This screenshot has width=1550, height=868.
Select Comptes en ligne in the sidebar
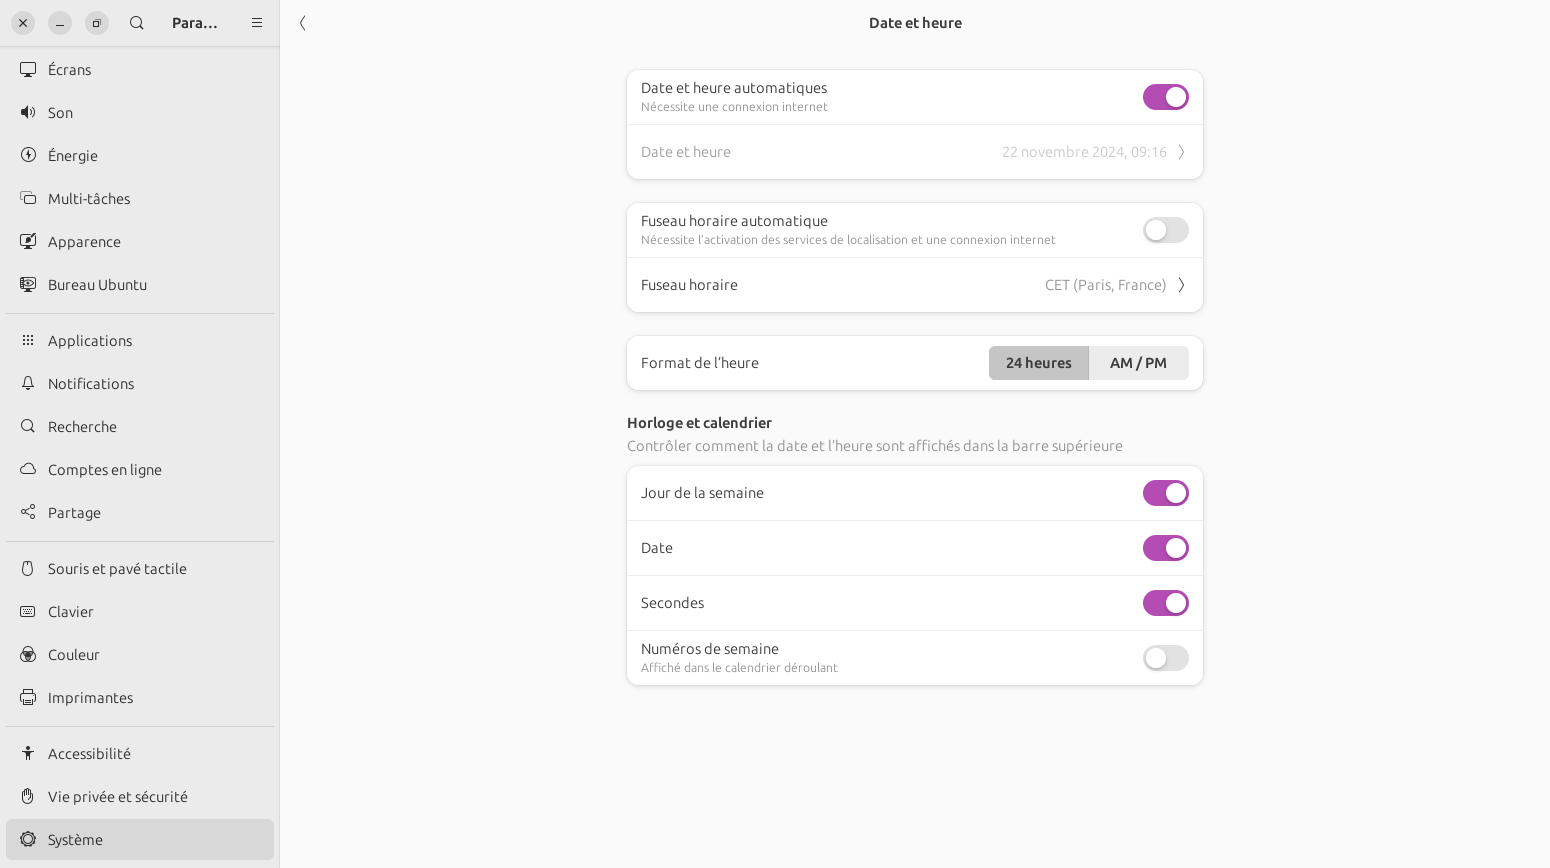140,469
